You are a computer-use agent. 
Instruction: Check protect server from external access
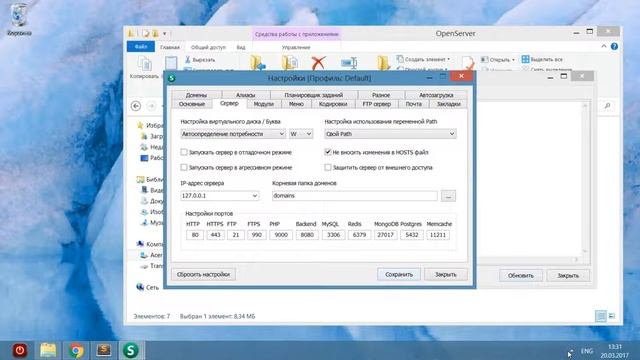click(x=328, y=167)
